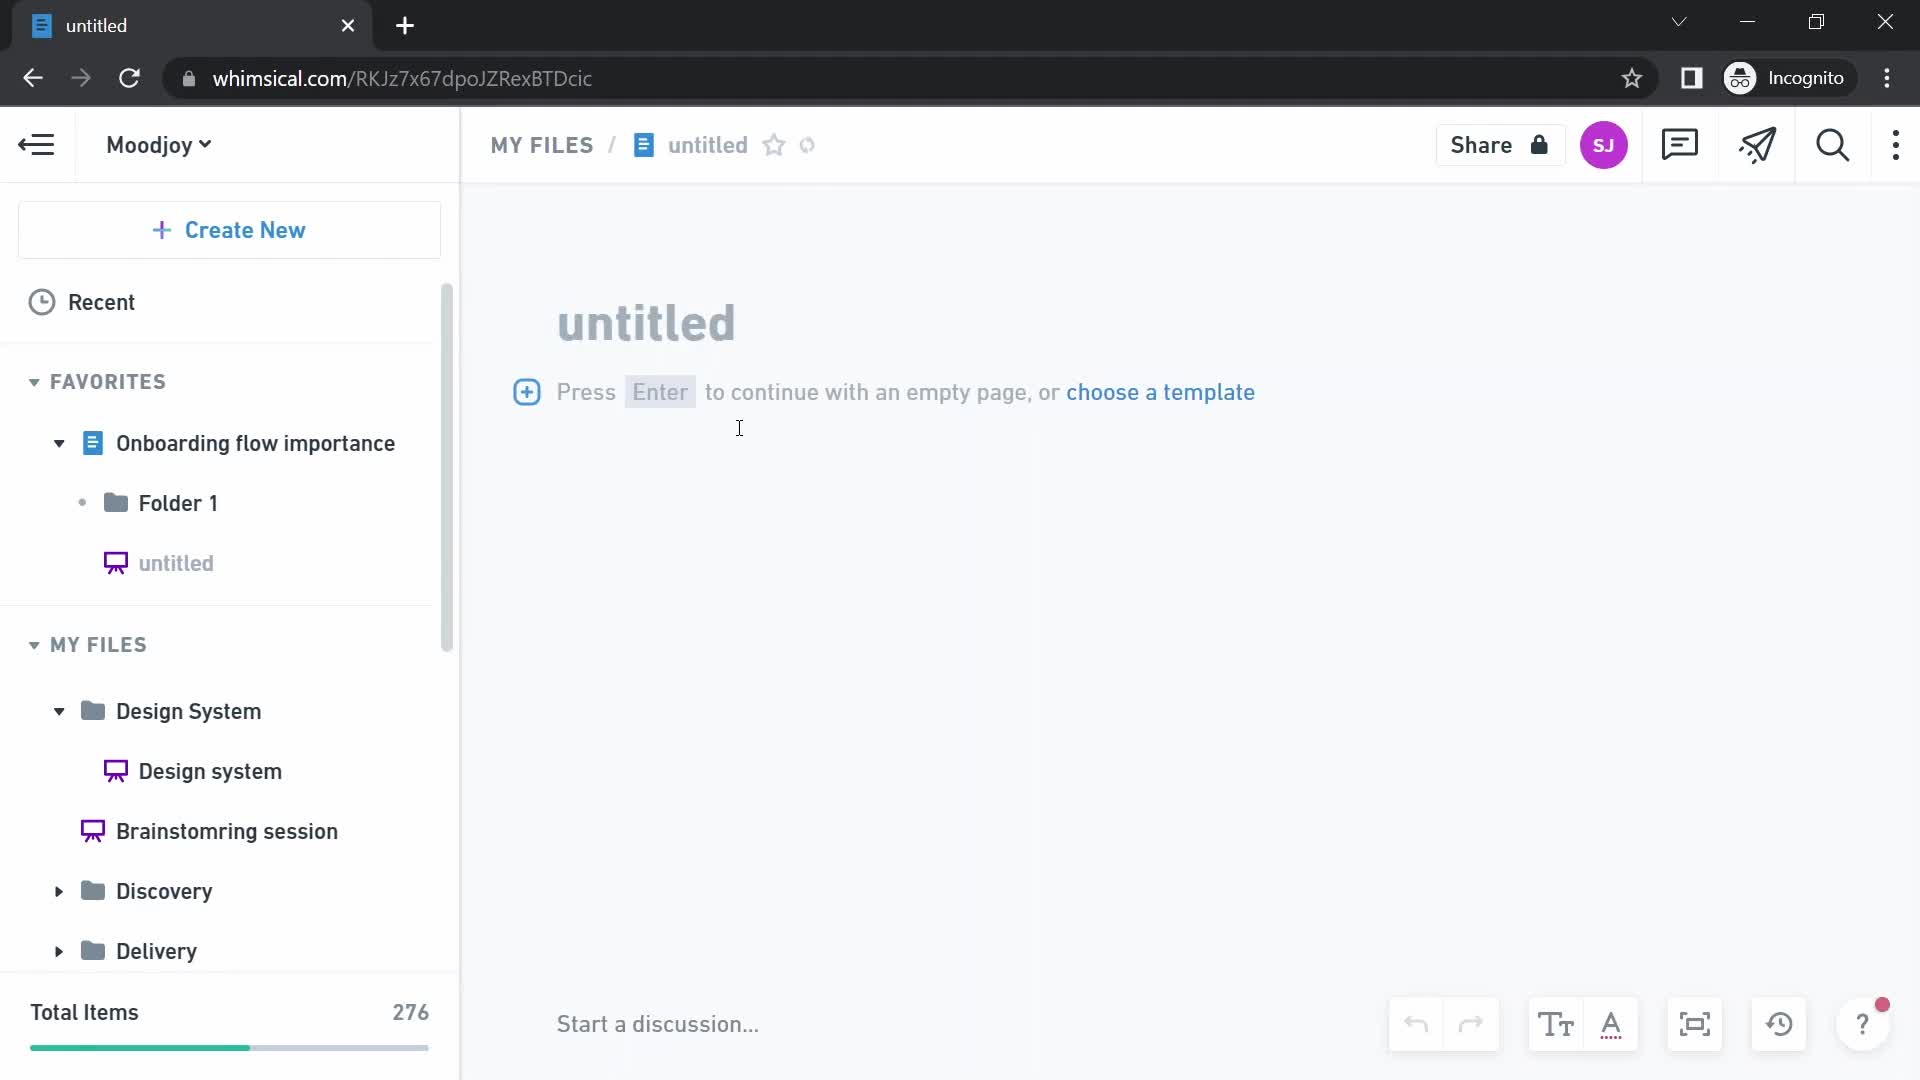Toggle focus mode frame icon

click(x=1695, y=1024)
